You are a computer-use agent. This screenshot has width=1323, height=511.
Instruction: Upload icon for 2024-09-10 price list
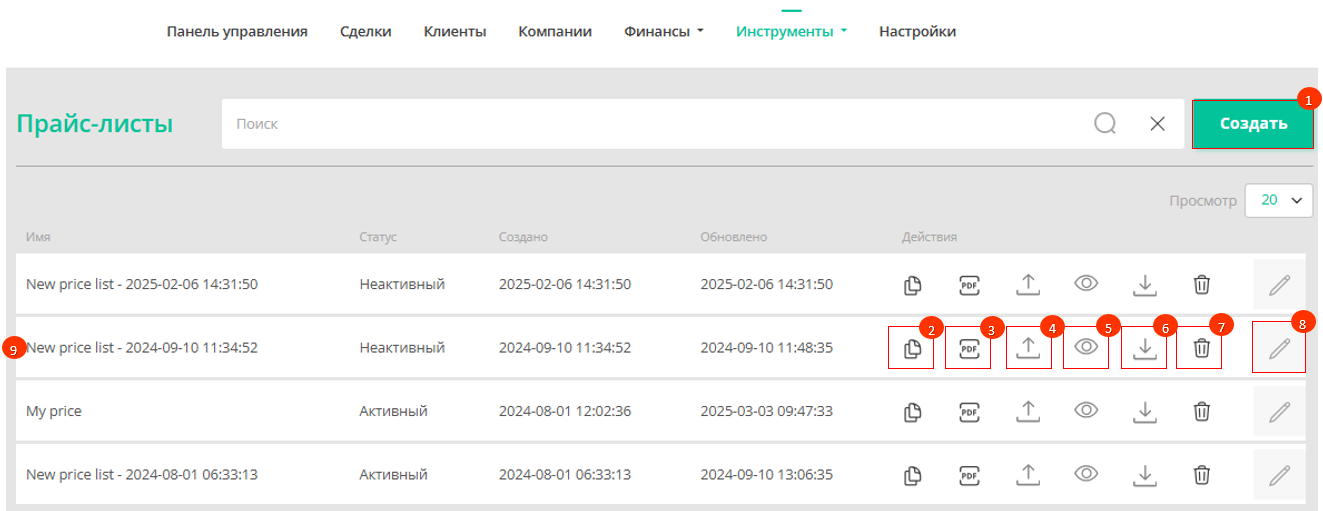1028,348
